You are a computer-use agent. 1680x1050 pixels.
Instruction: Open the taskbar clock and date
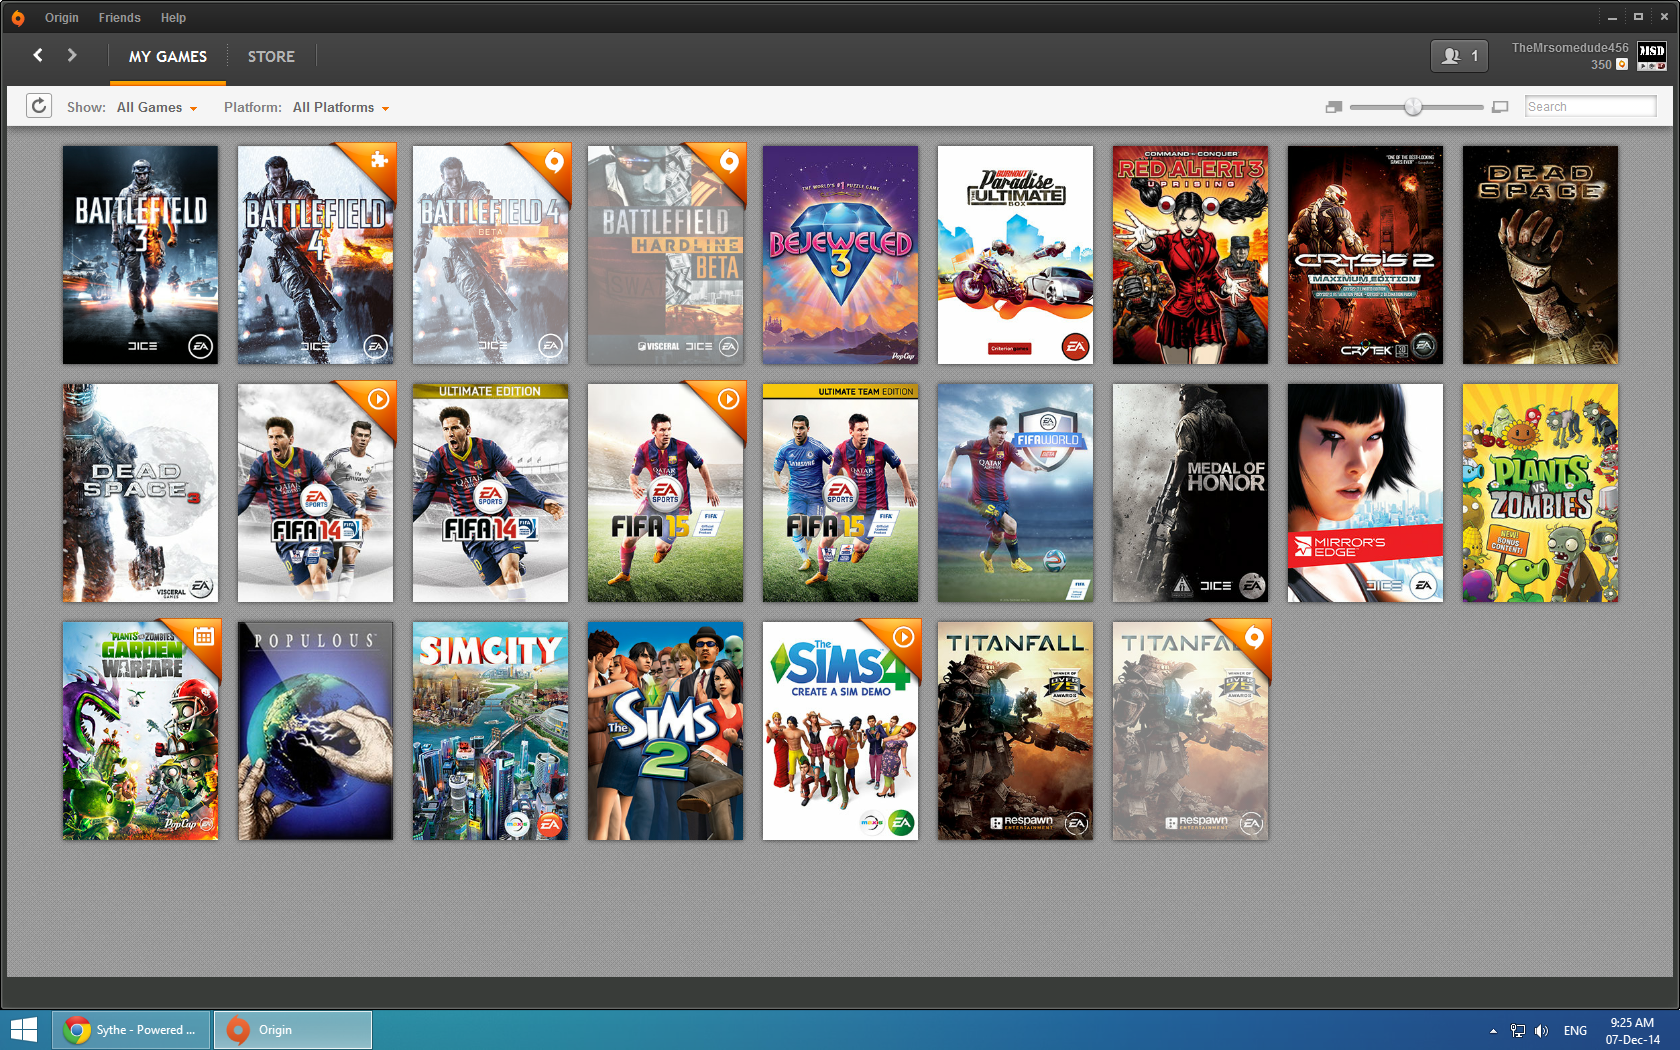pos(1632,1031)
